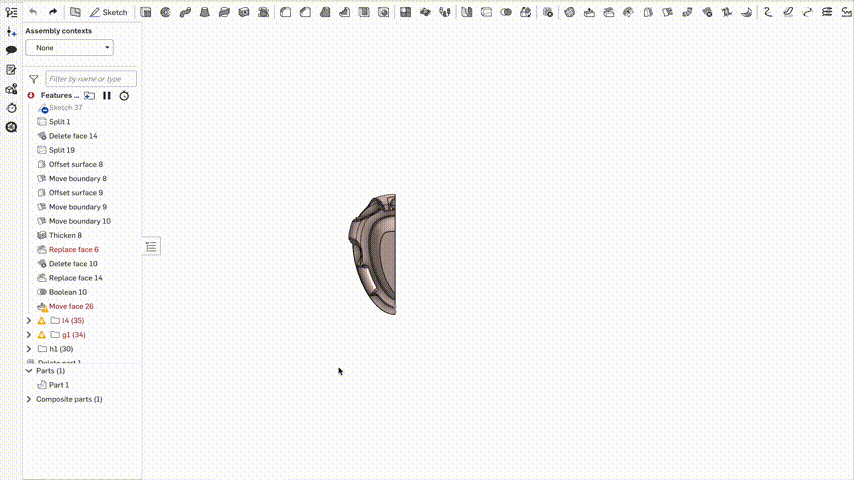Screen dimensions: 854x480
Task: Start a new Sketch
Action: coord(109,12)
